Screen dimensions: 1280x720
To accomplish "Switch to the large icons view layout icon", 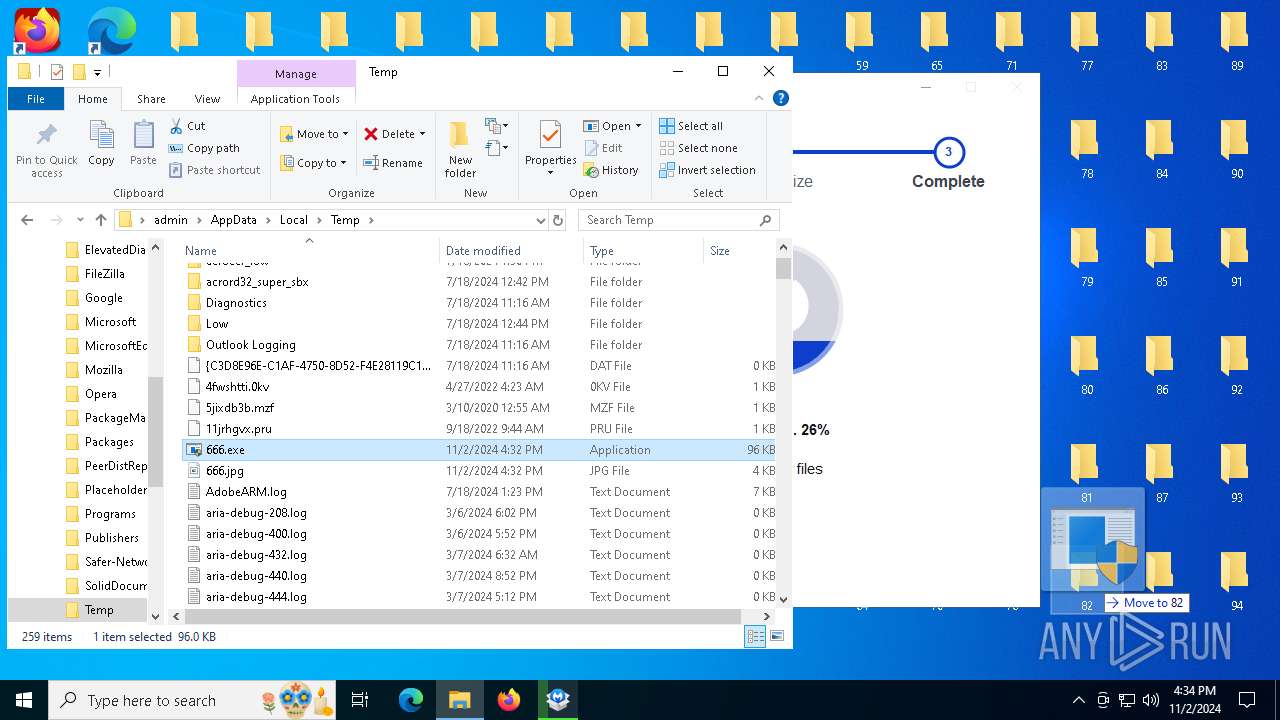I will [776, 636].
